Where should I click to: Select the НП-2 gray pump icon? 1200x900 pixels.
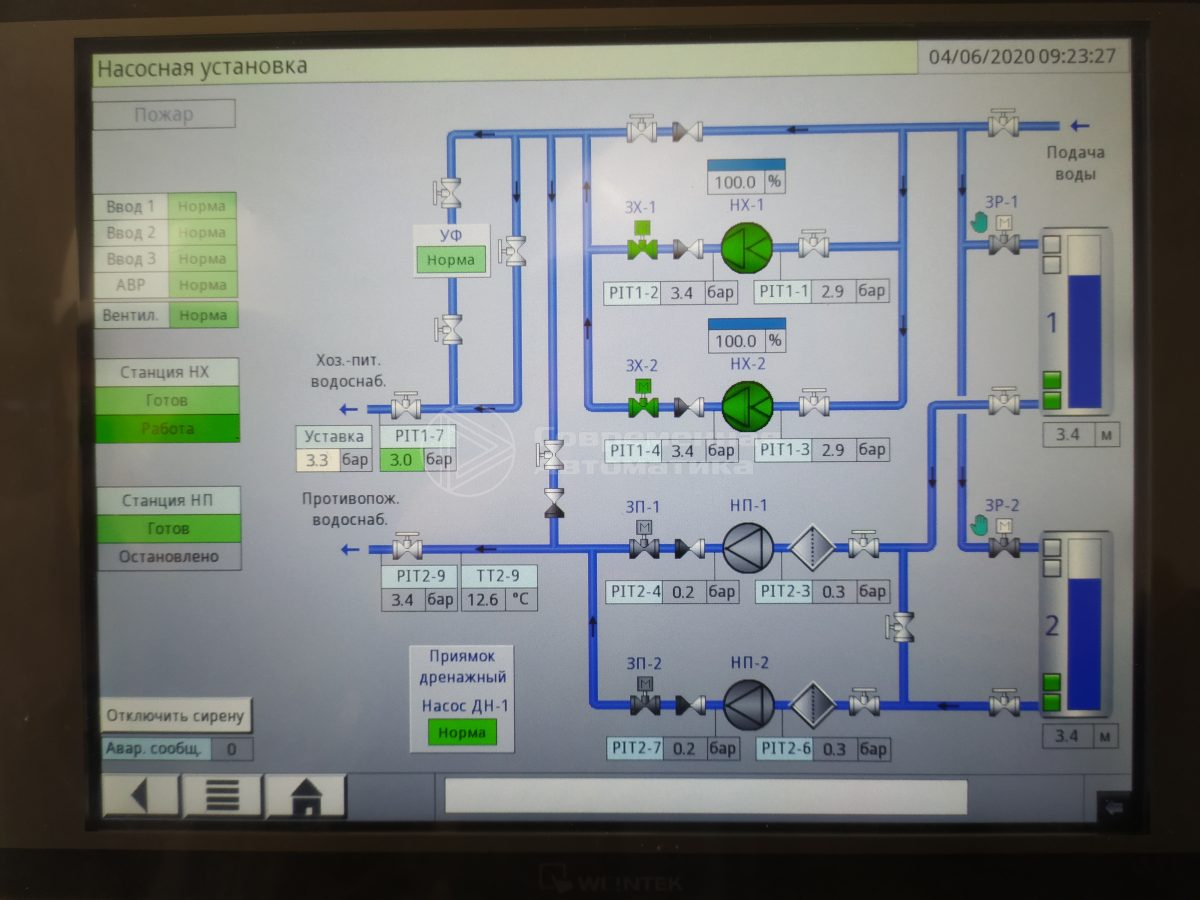click(748, 705)
